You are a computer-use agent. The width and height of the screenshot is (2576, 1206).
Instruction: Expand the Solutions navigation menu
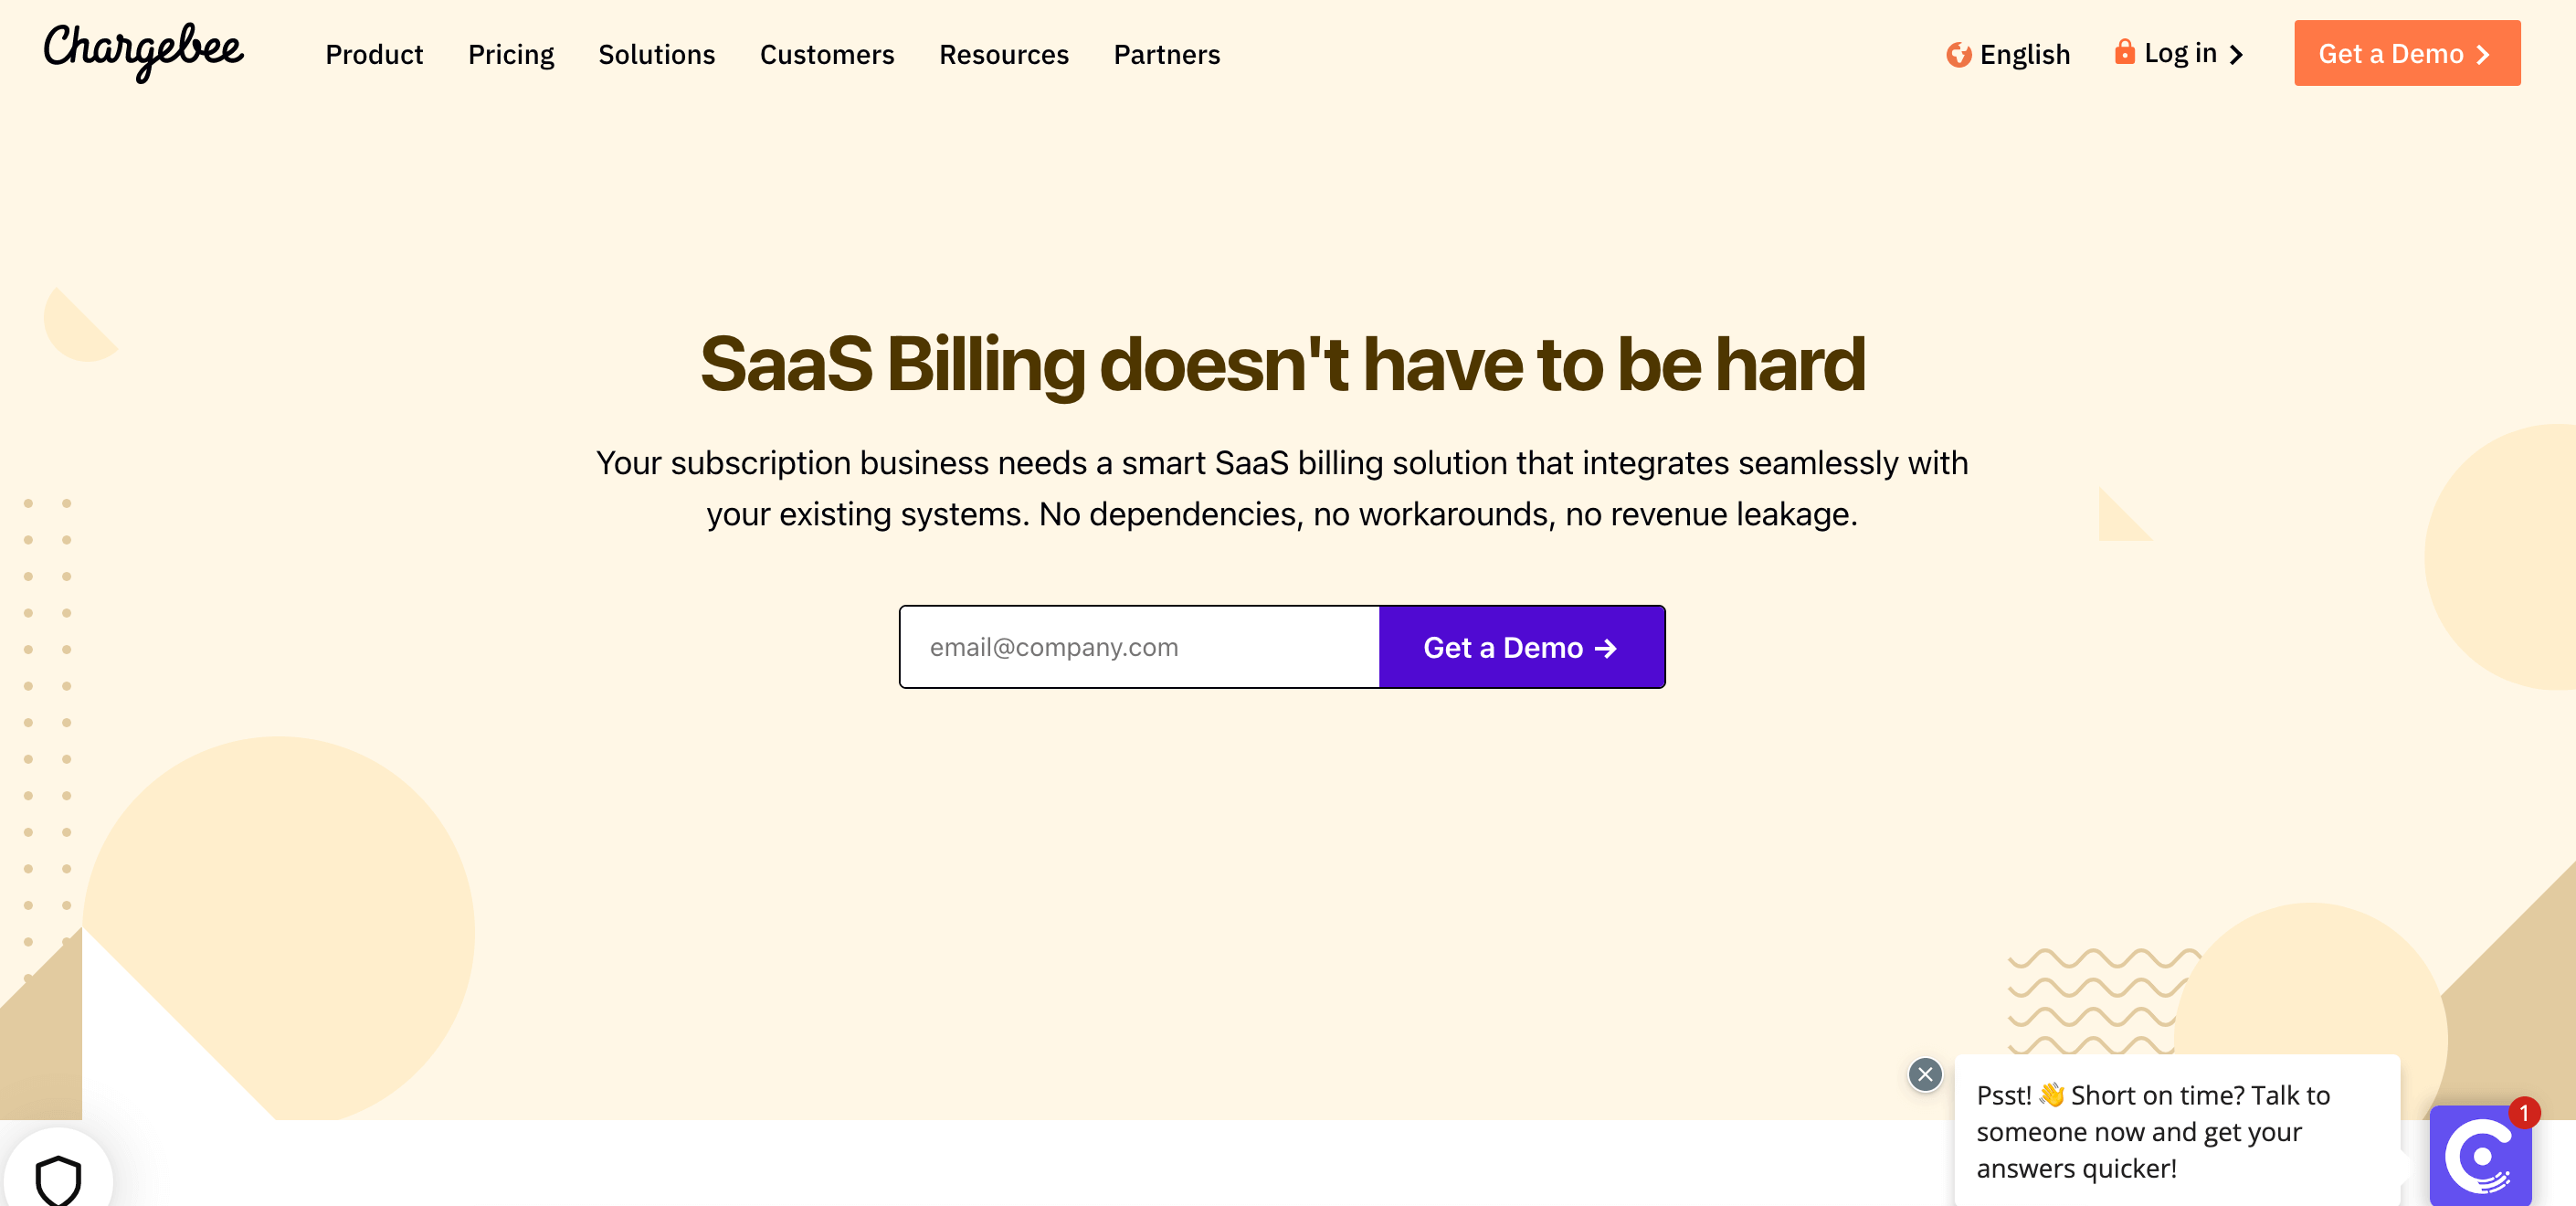pyautogui.click(x=657, y=54)
